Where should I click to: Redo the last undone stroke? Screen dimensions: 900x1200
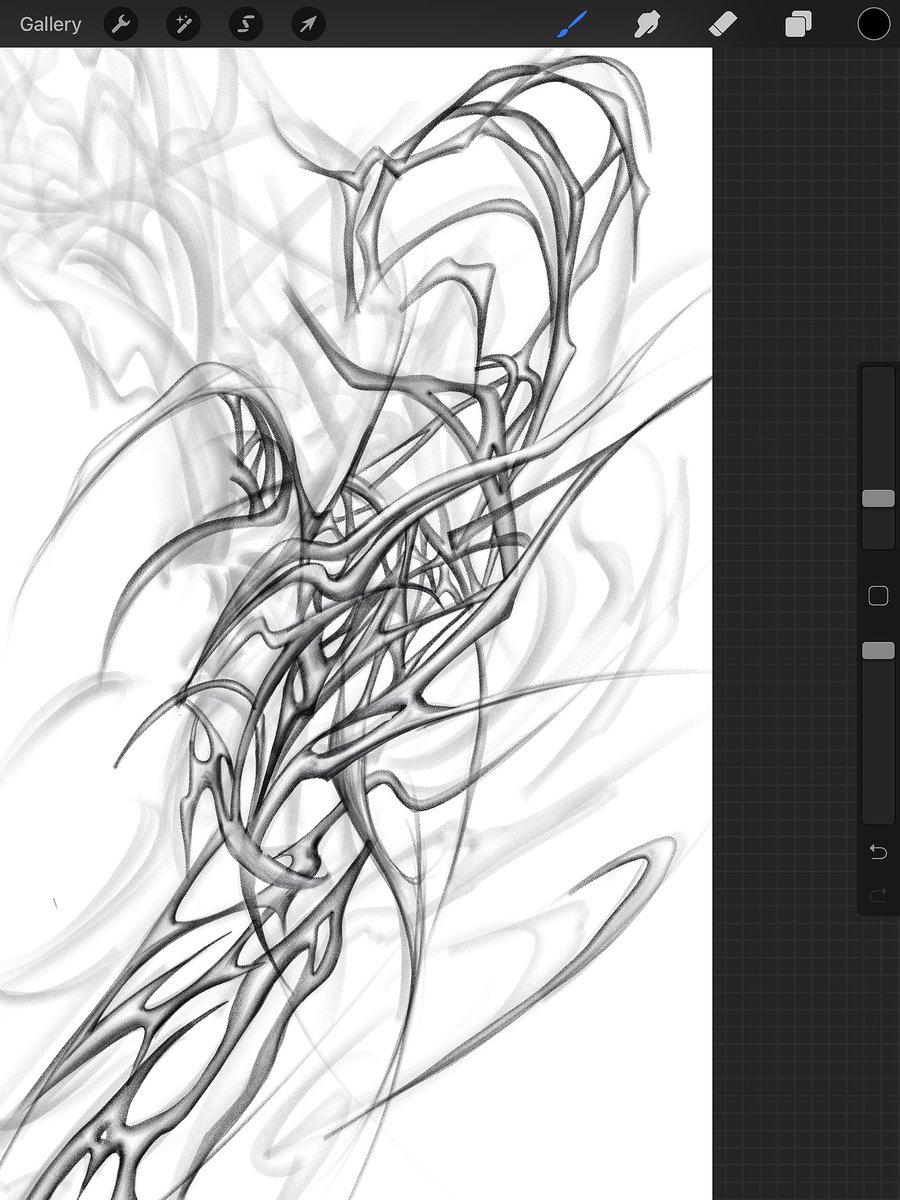(x=878, y=896)
